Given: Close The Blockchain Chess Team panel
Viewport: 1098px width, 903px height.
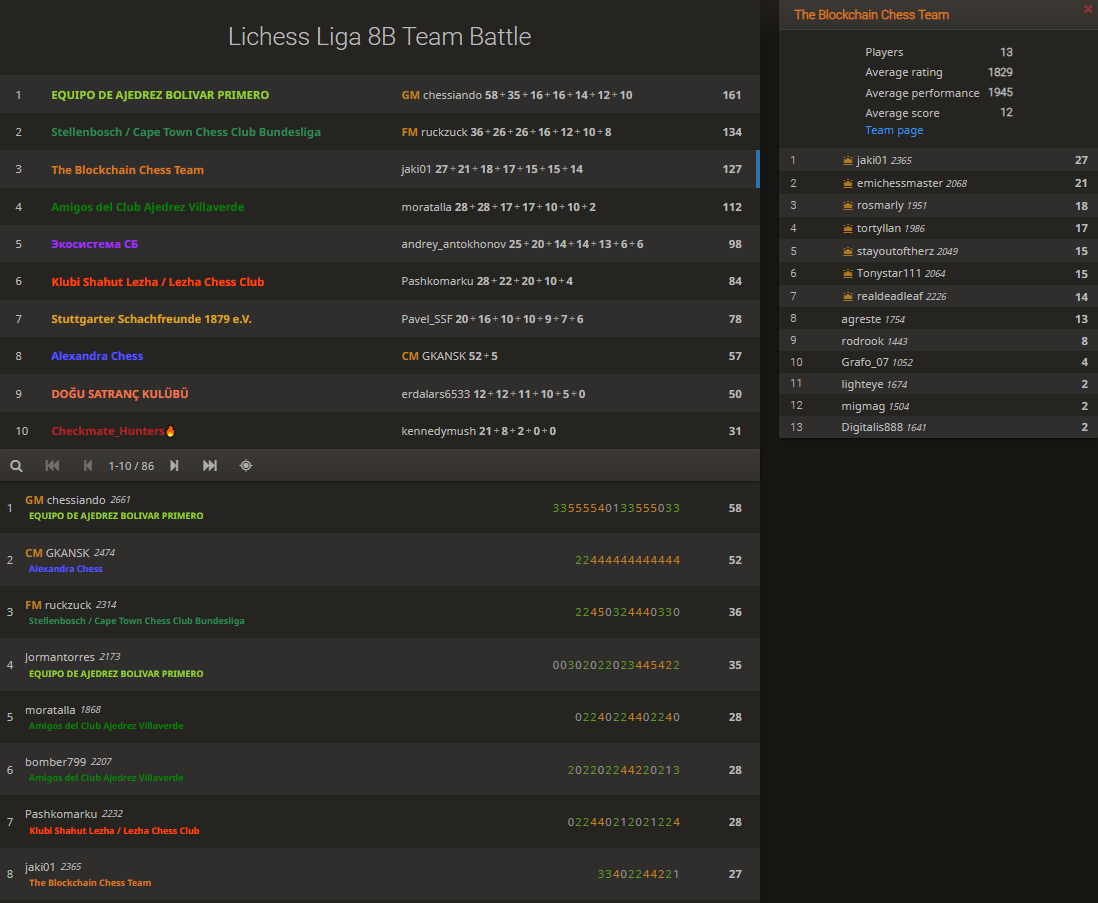Looking at the screenshot, I should tap(1087, 9).
